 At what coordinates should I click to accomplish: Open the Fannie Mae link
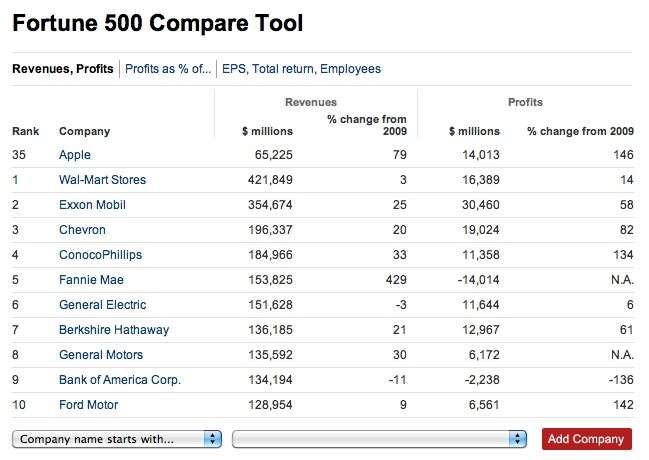[91, 280]
